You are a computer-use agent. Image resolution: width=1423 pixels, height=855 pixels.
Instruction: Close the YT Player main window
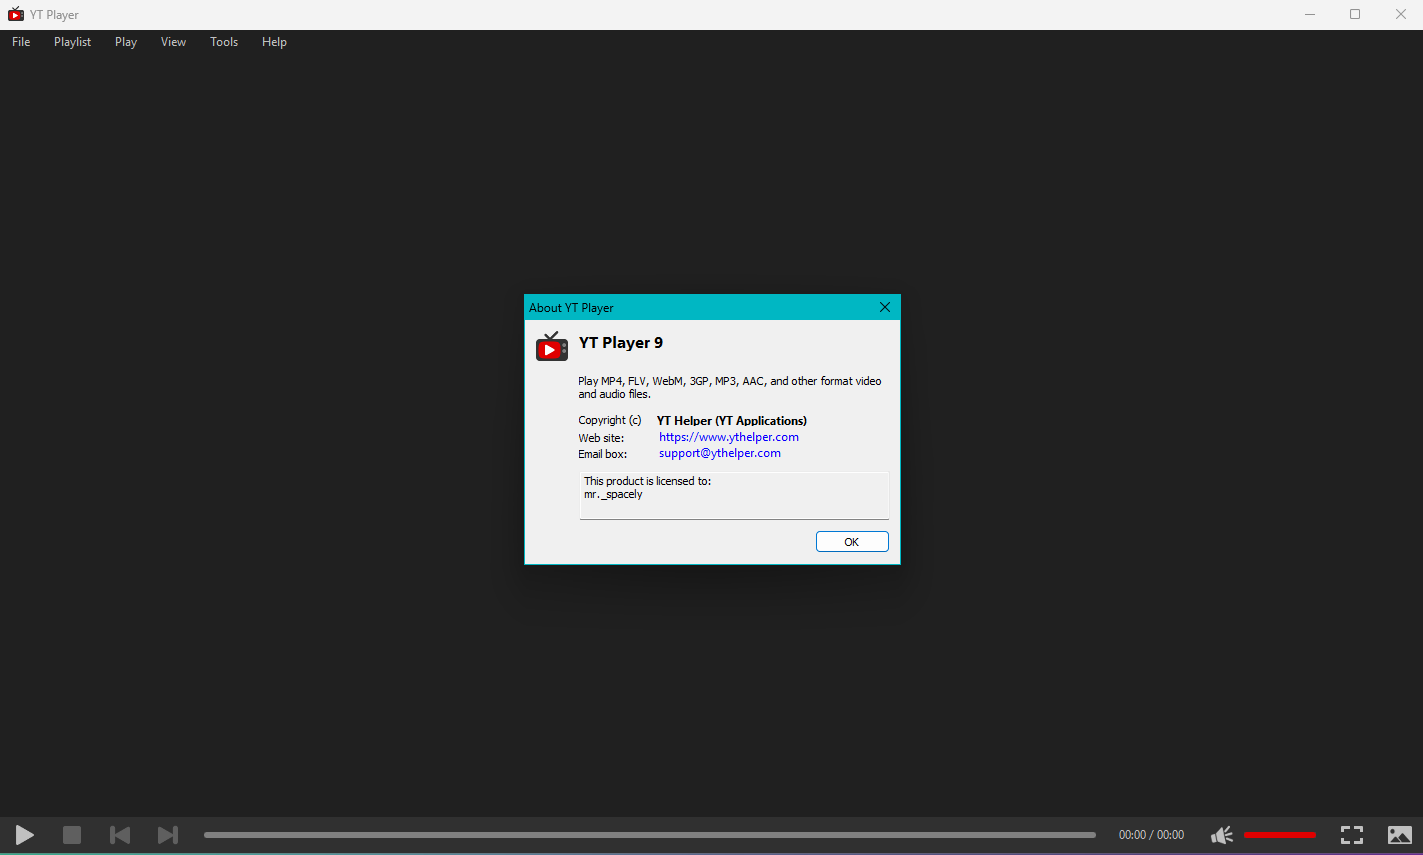(1401, 14)
